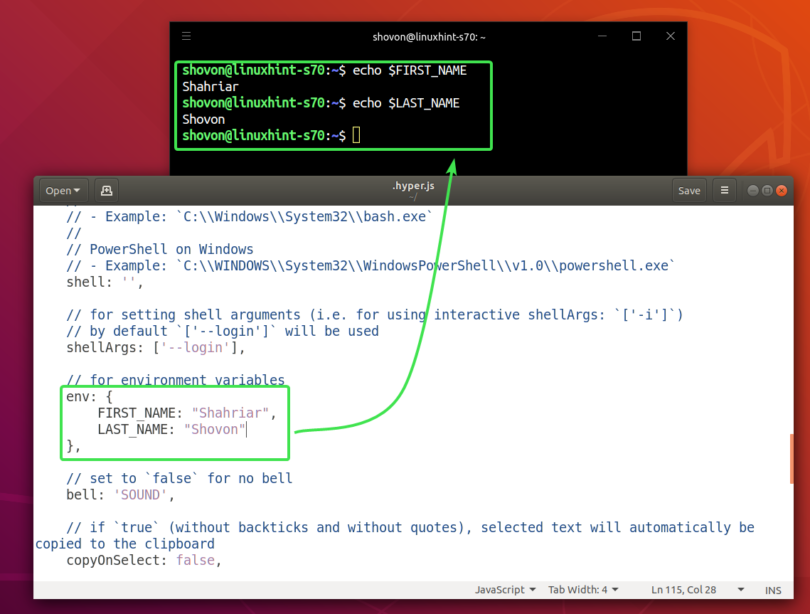Click the bash.exe example comment line
The image size is (810, 614).
(x=249, y=217)
